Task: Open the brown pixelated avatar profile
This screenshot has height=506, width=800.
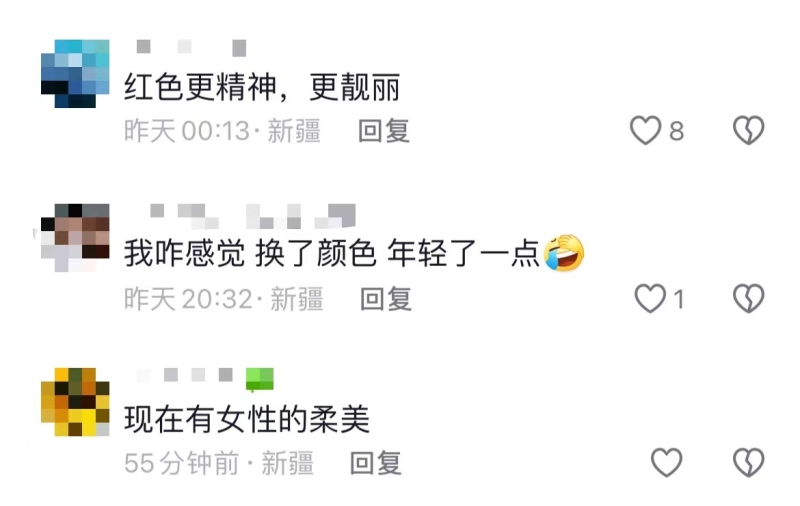Action: (x=75, y=238)
